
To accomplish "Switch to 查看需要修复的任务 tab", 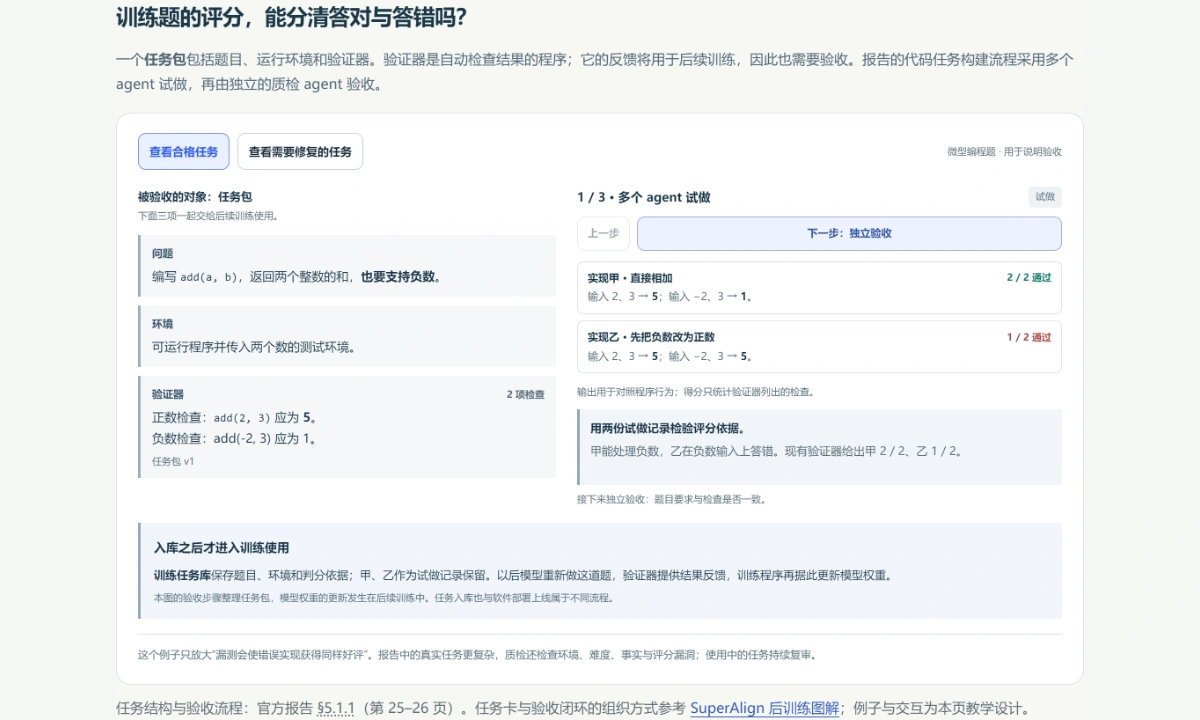I will point(300,152).
